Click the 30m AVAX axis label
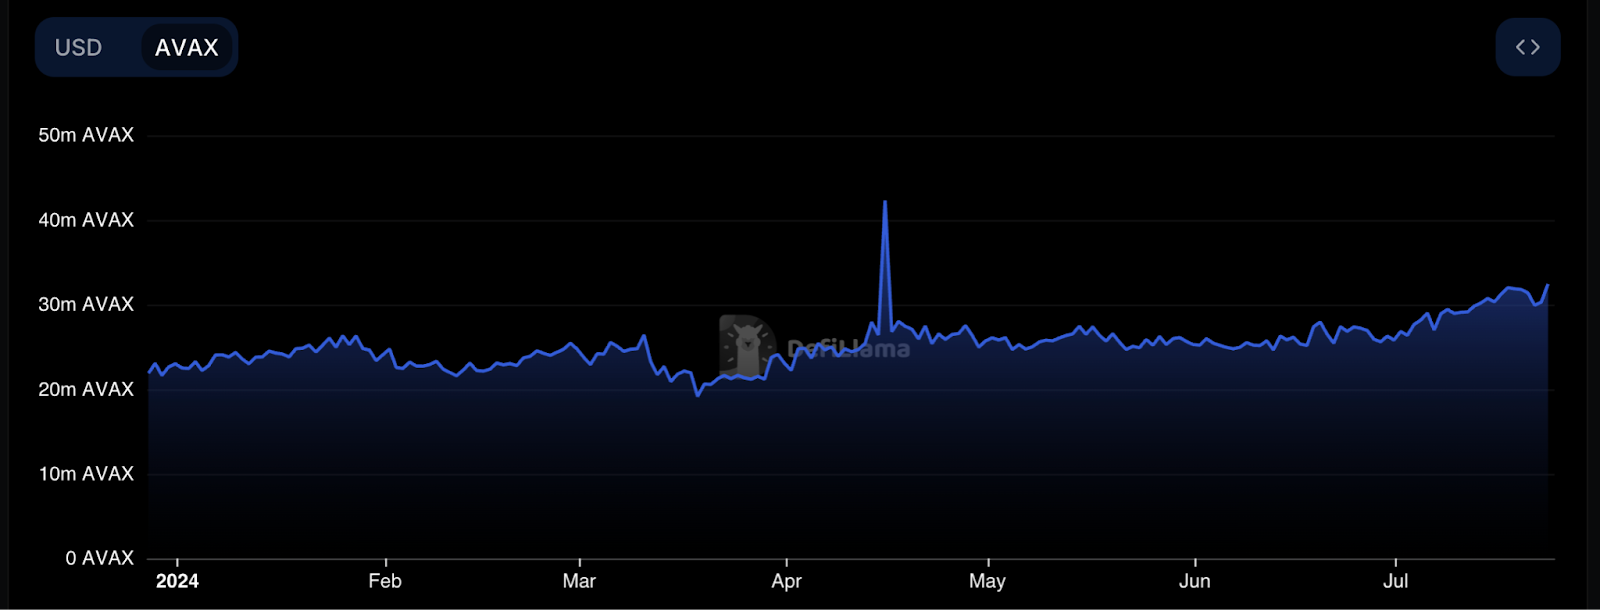The image size is (1600, 610). (x=86, y=304)
